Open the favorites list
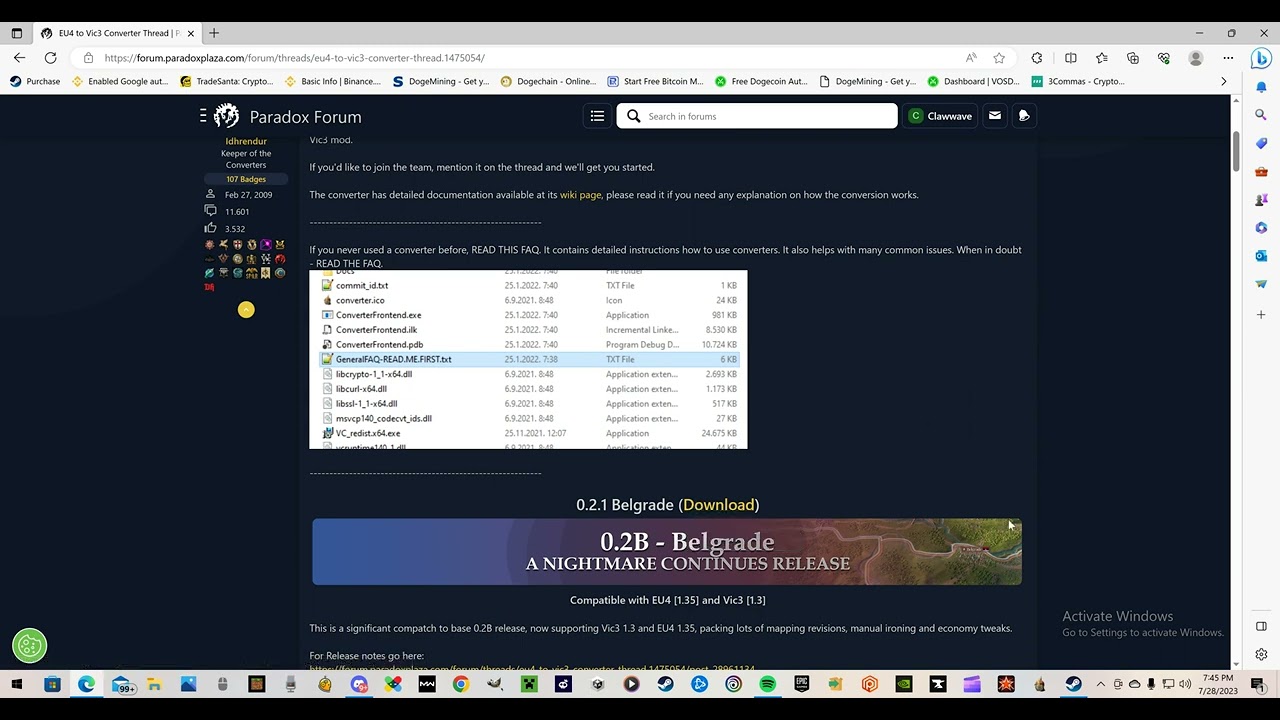 pyautogui.click(x=1102, y=58)
